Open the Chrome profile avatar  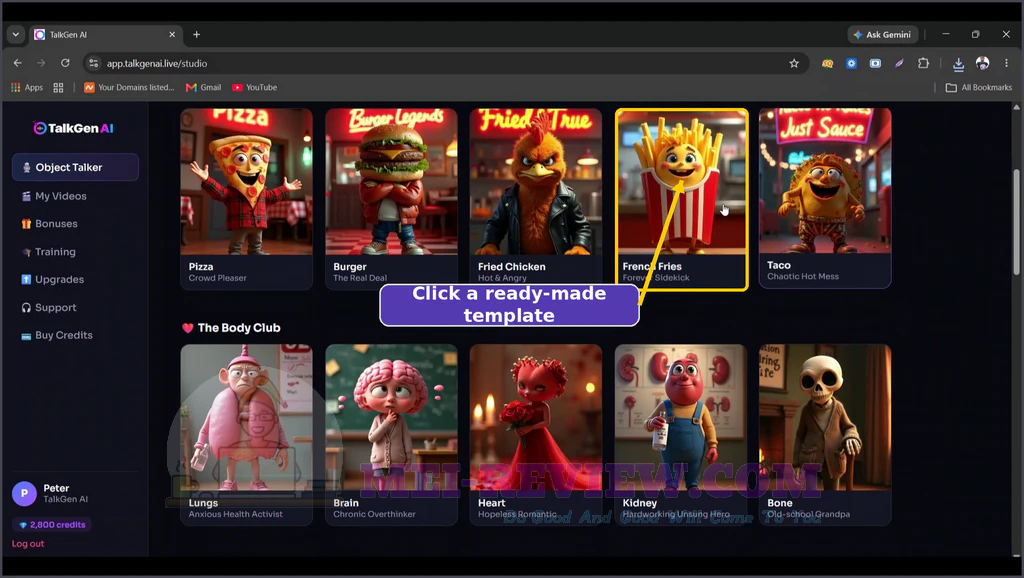click(982, 63)
